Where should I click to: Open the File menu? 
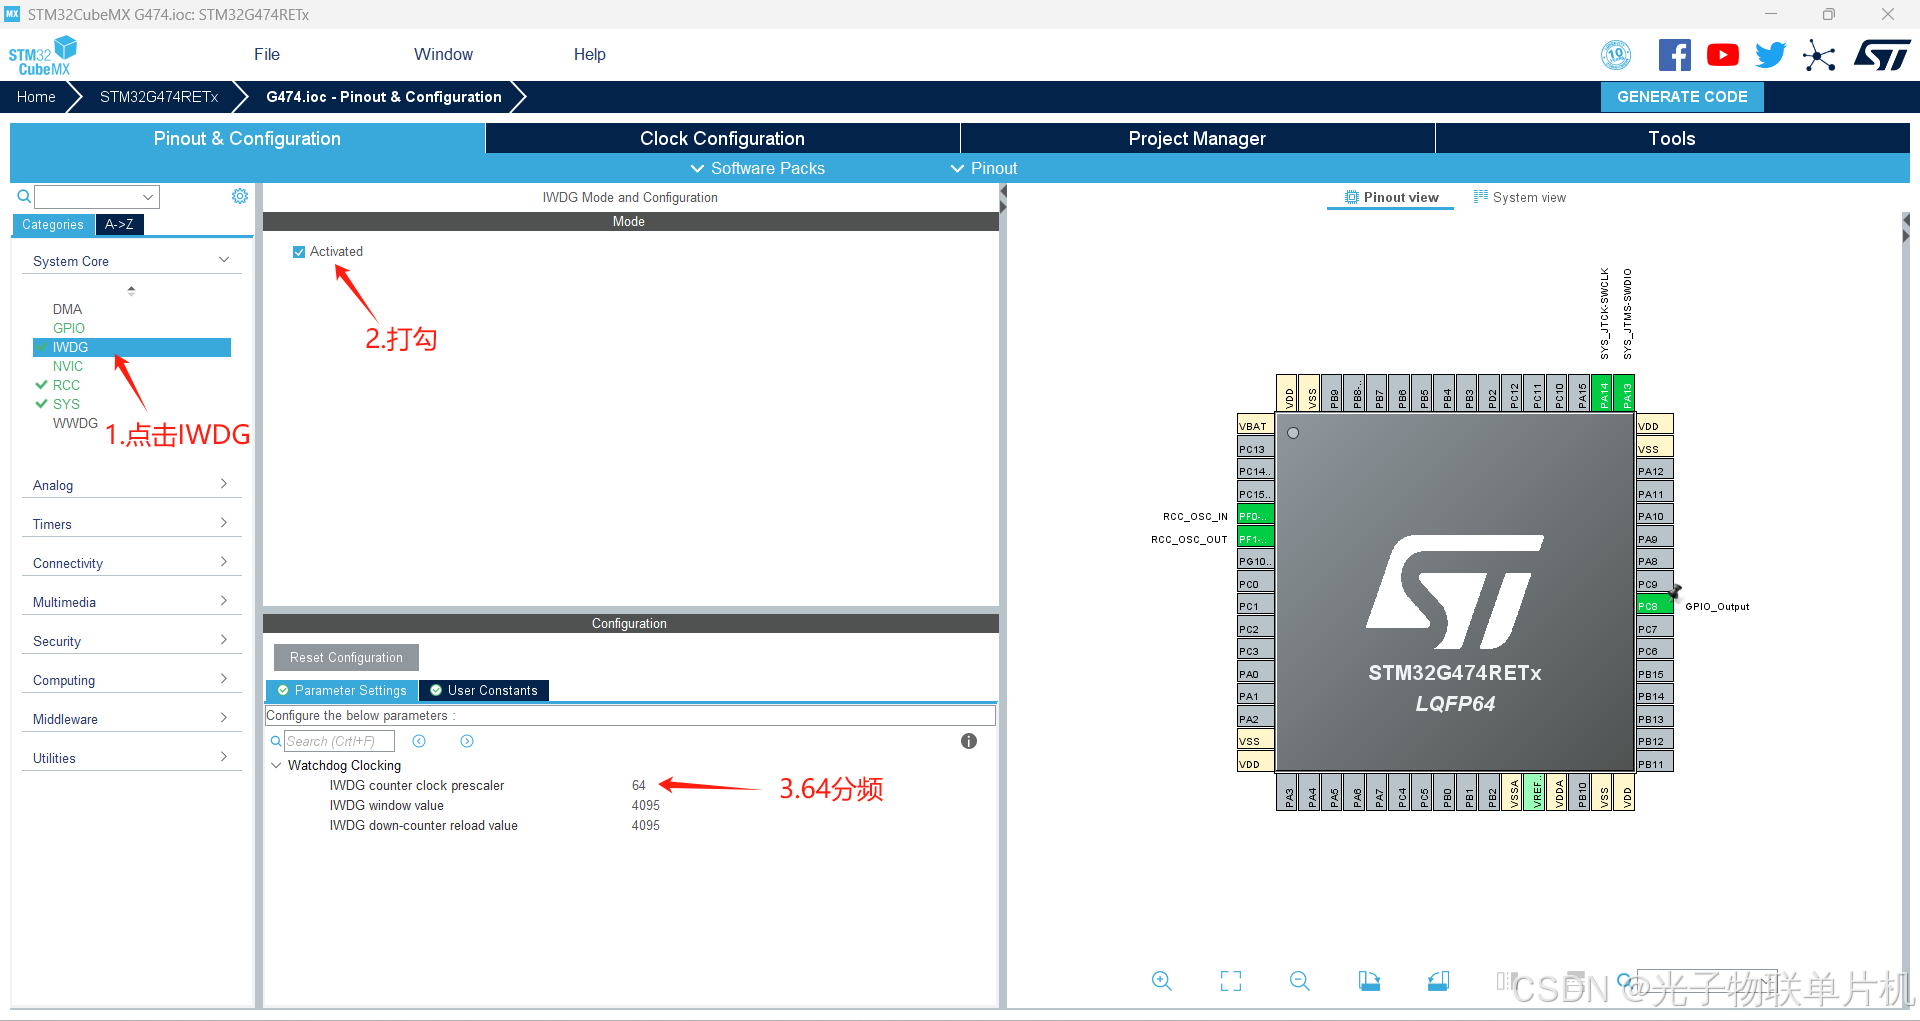[x=267, y=55]
